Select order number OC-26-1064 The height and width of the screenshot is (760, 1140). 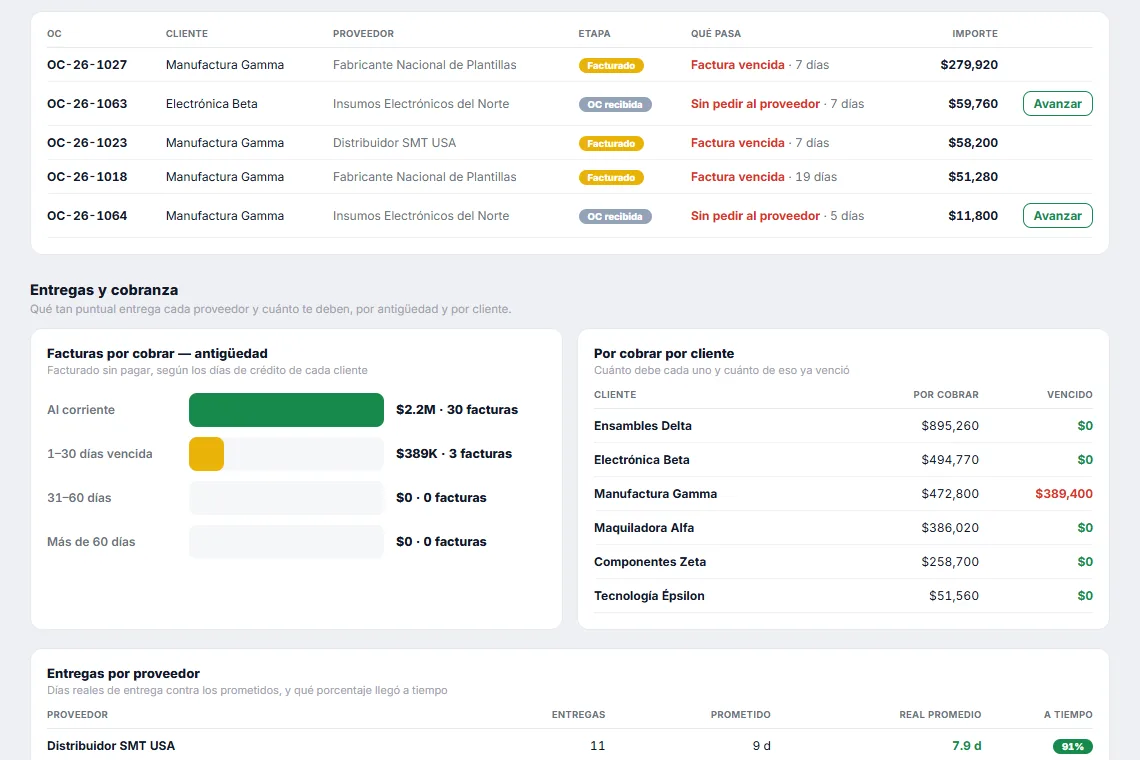pyautogui.click(x=87, y=216)
